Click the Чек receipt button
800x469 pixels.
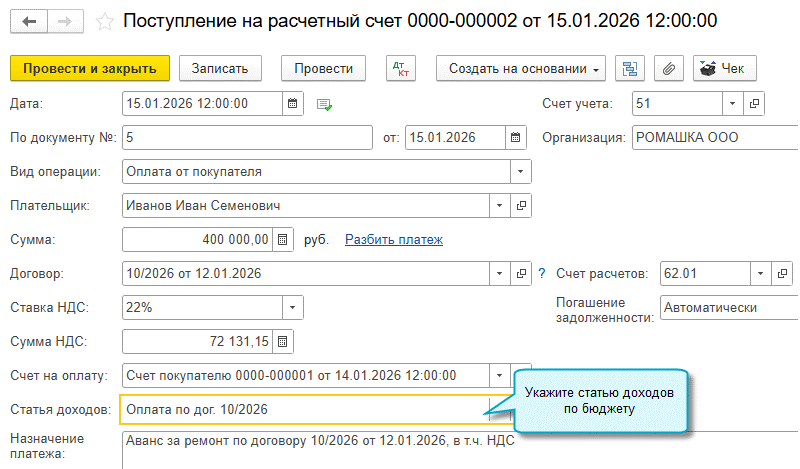point(724,68)
